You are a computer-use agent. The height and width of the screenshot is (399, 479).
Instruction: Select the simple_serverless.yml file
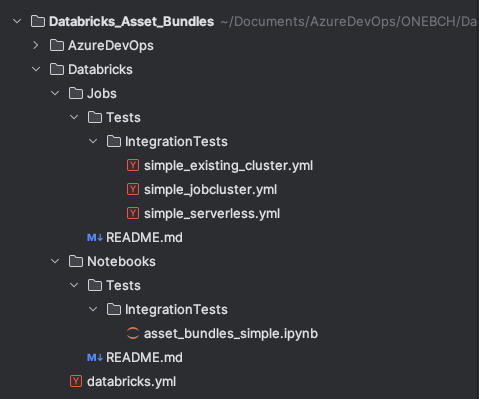click(x=212, y=214)
